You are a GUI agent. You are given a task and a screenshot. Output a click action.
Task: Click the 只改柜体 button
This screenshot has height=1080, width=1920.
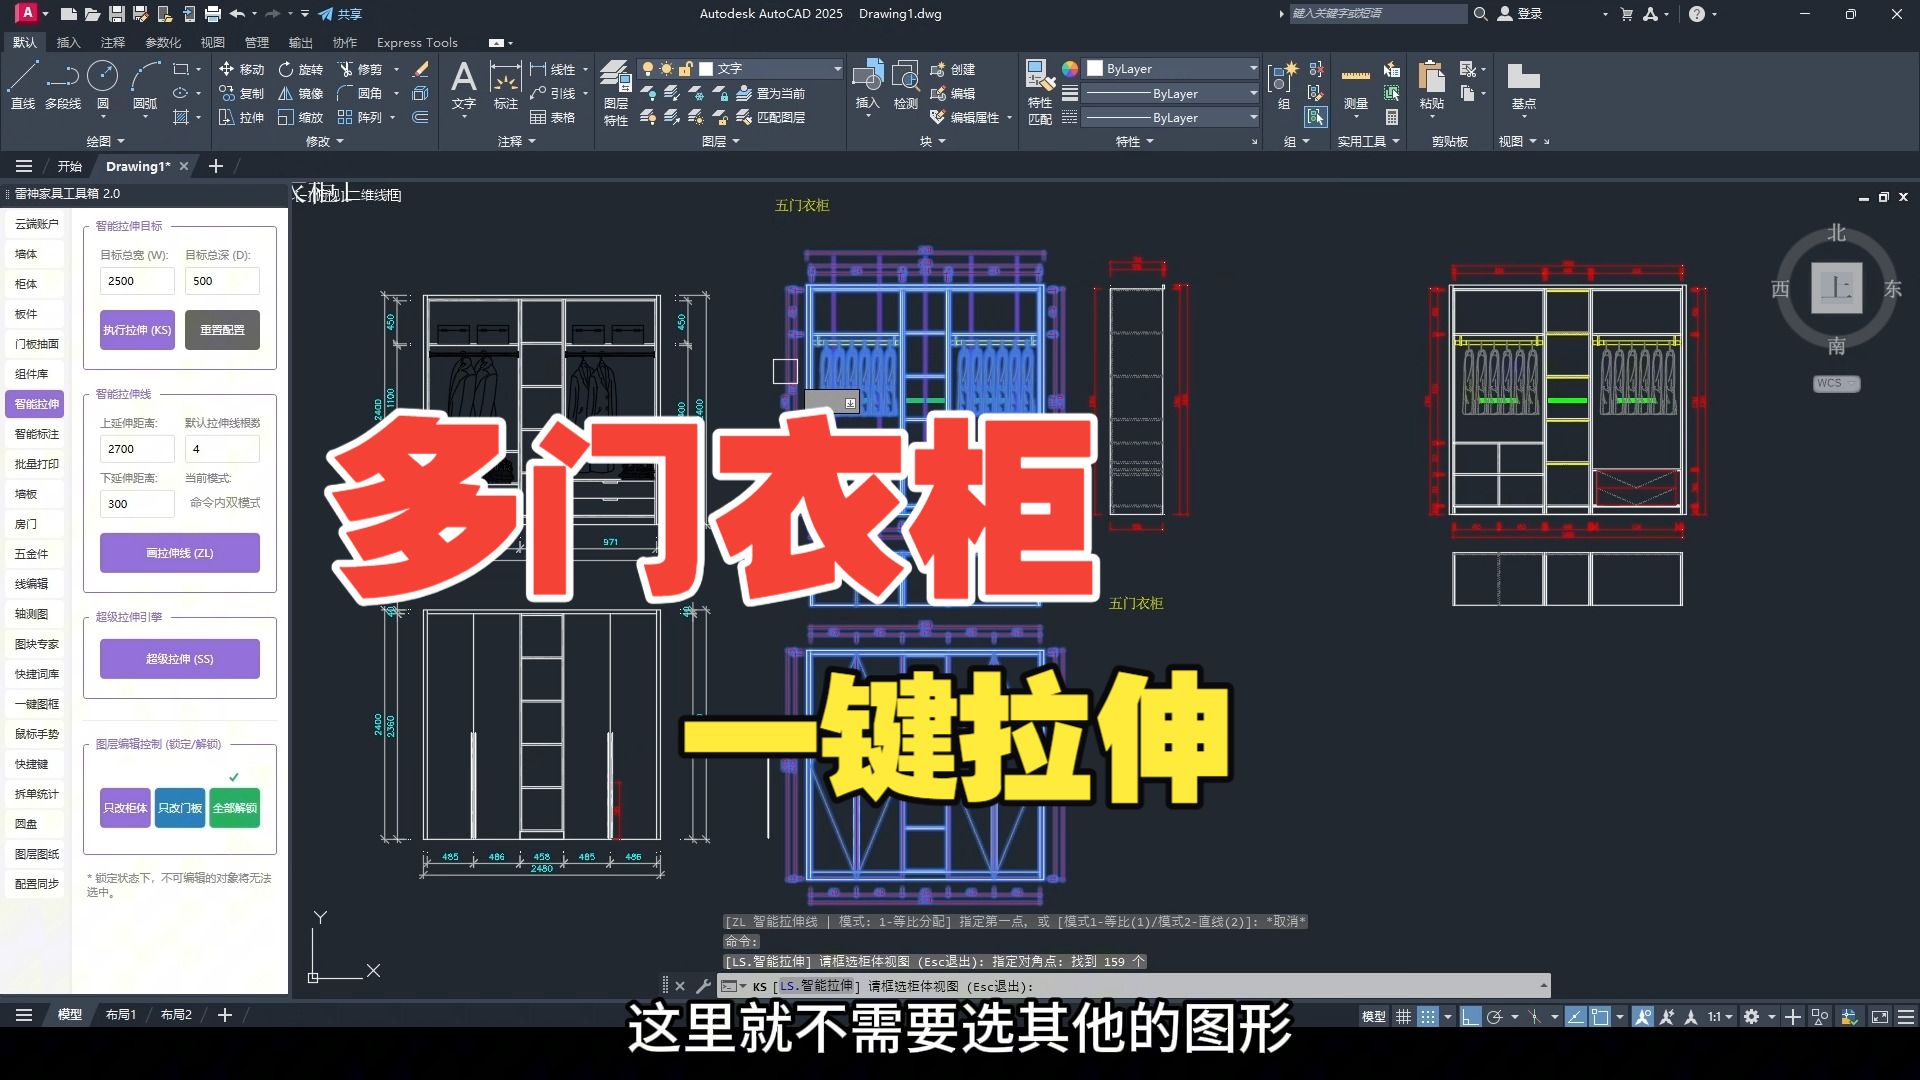click(x=125, y=808)
